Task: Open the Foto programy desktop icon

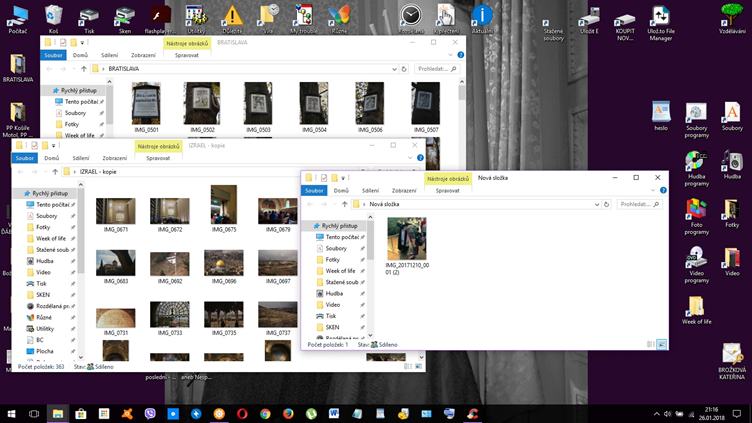Action: 696,217
